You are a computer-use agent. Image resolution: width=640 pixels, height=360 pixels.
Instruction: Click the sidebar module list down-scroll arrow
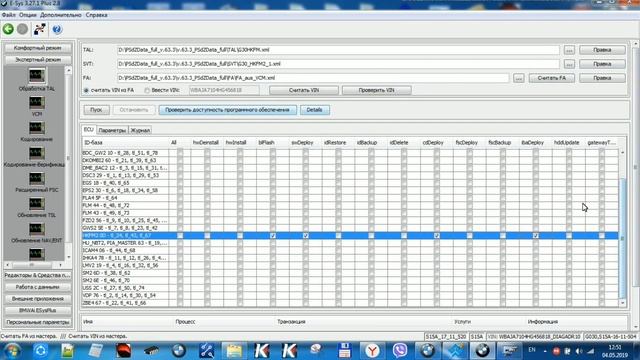click(x=68, y=257)
